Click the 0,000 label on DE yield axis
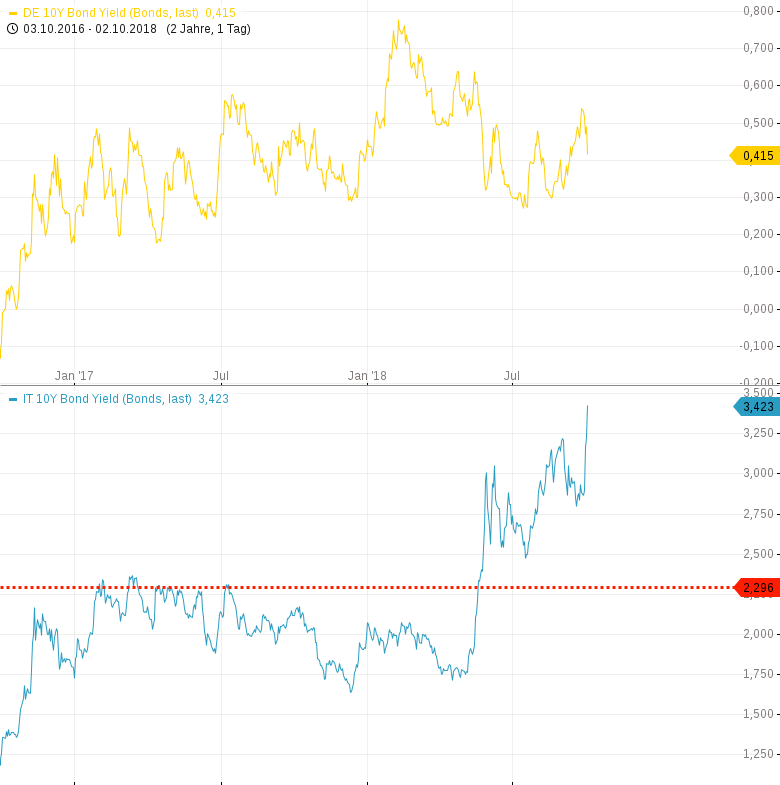 [758, 308]
